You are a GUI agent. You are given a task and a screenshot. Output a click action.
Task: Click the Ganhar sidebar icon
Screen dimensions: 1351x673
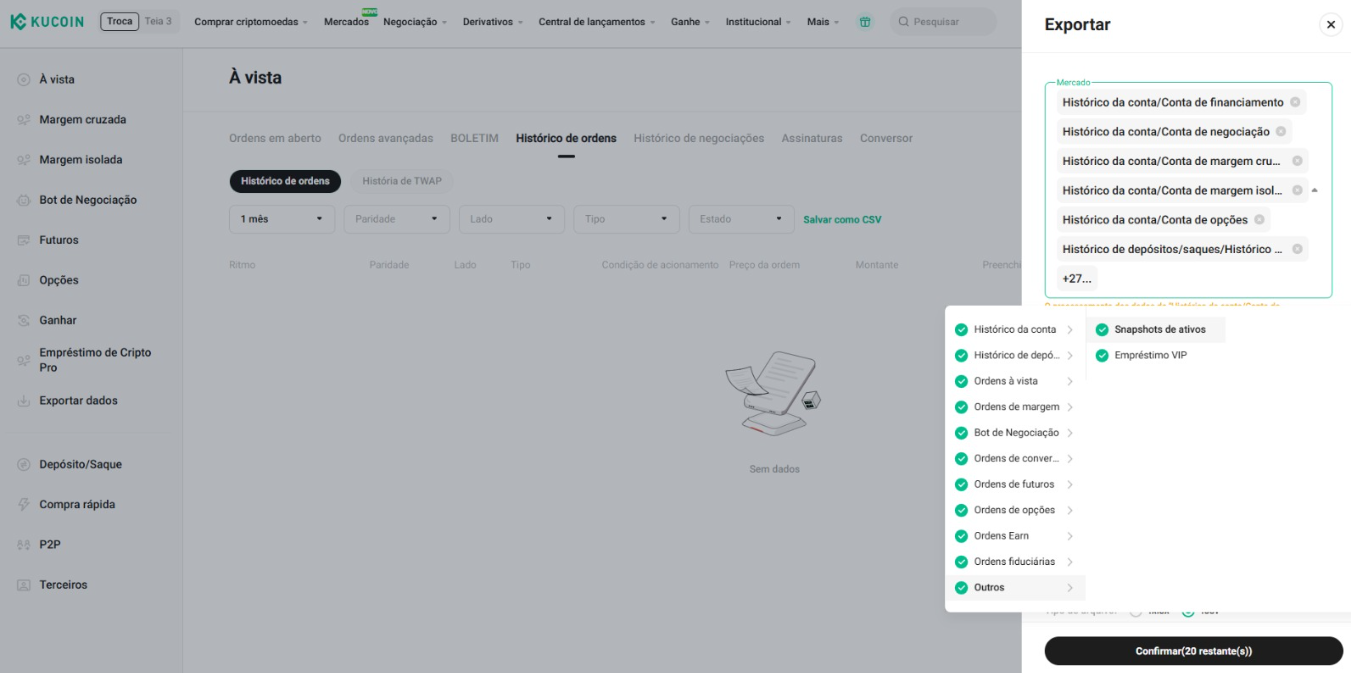pyautogui.click(x=23, y=320)
